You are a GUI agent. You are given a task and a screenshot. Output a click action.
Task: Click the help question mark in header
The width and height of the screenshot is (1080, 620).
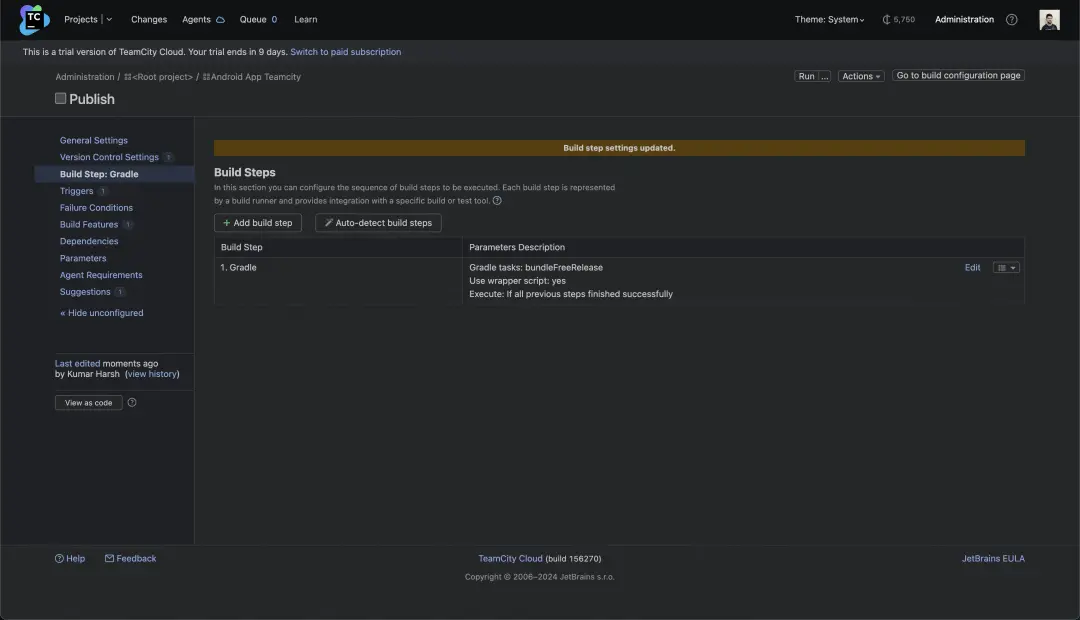[x=1011, y=20]
